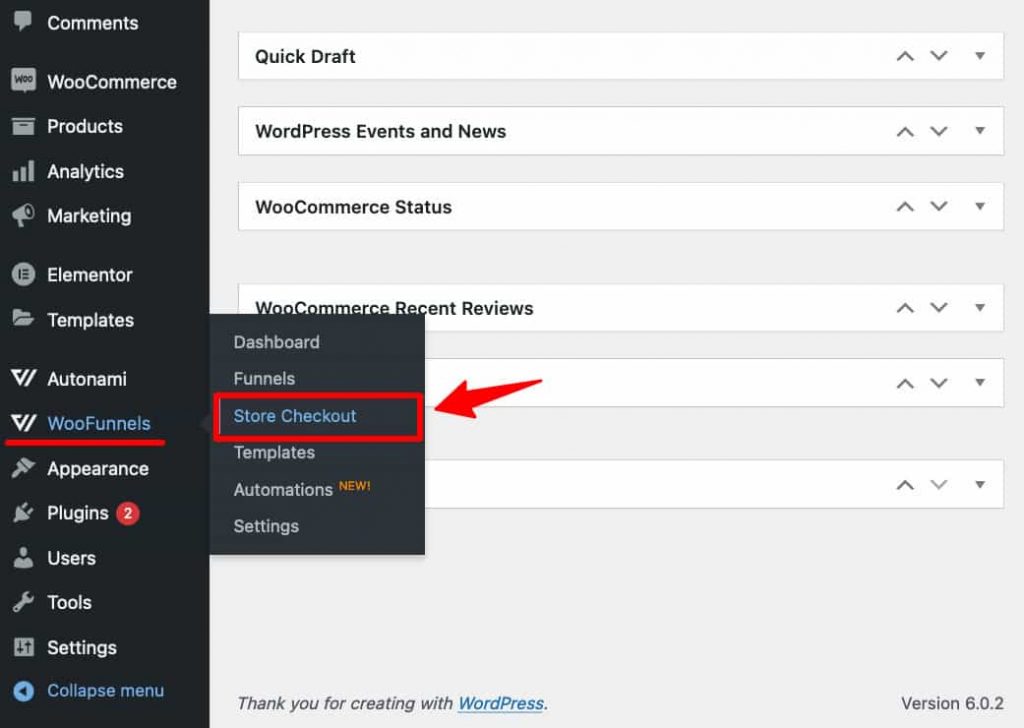Open Dashboard in WooFunnels submenu
The image size is (1024, 728).
pos(276,342)
